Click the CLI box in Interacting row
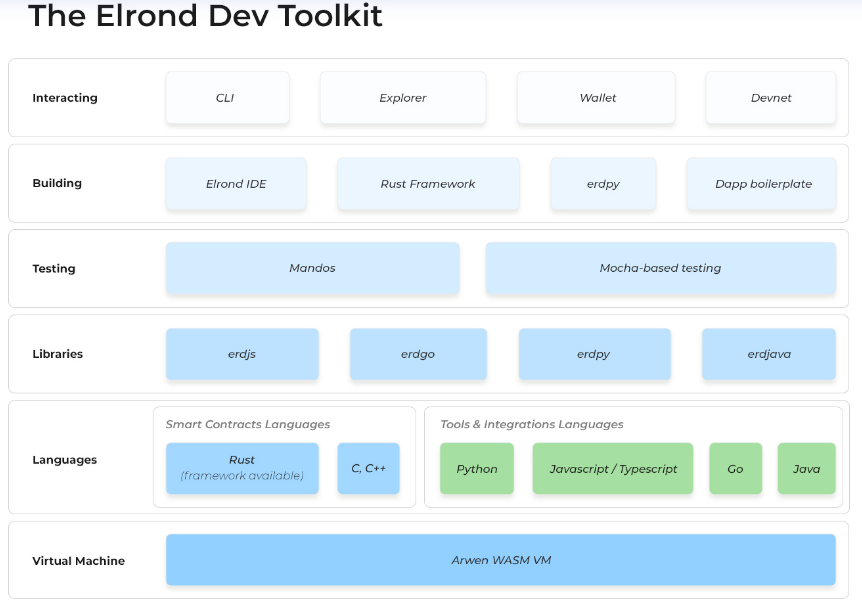The height and width of the screenshot is (605, 862). click(227, 98)
